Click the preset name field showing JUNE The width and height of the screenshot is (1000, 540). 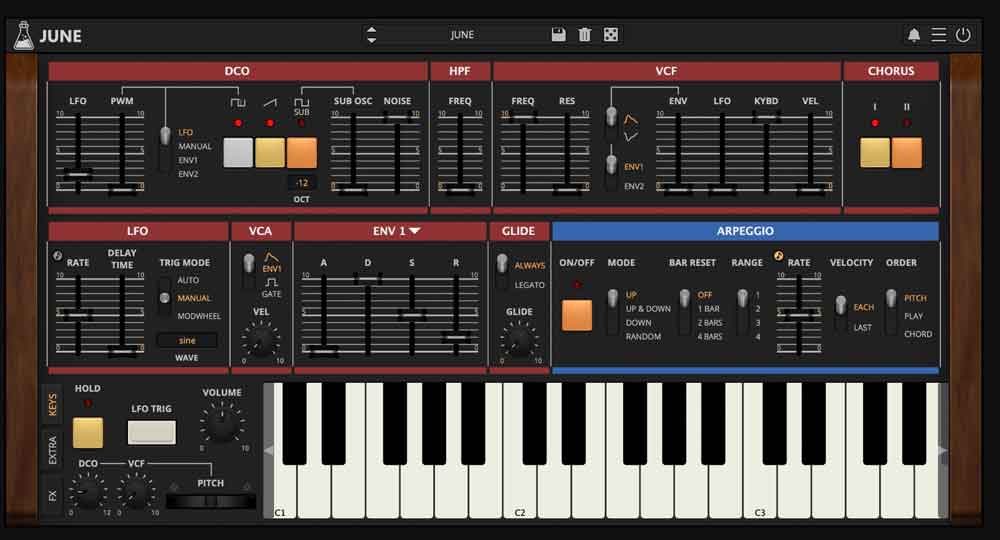pos(462,35)
